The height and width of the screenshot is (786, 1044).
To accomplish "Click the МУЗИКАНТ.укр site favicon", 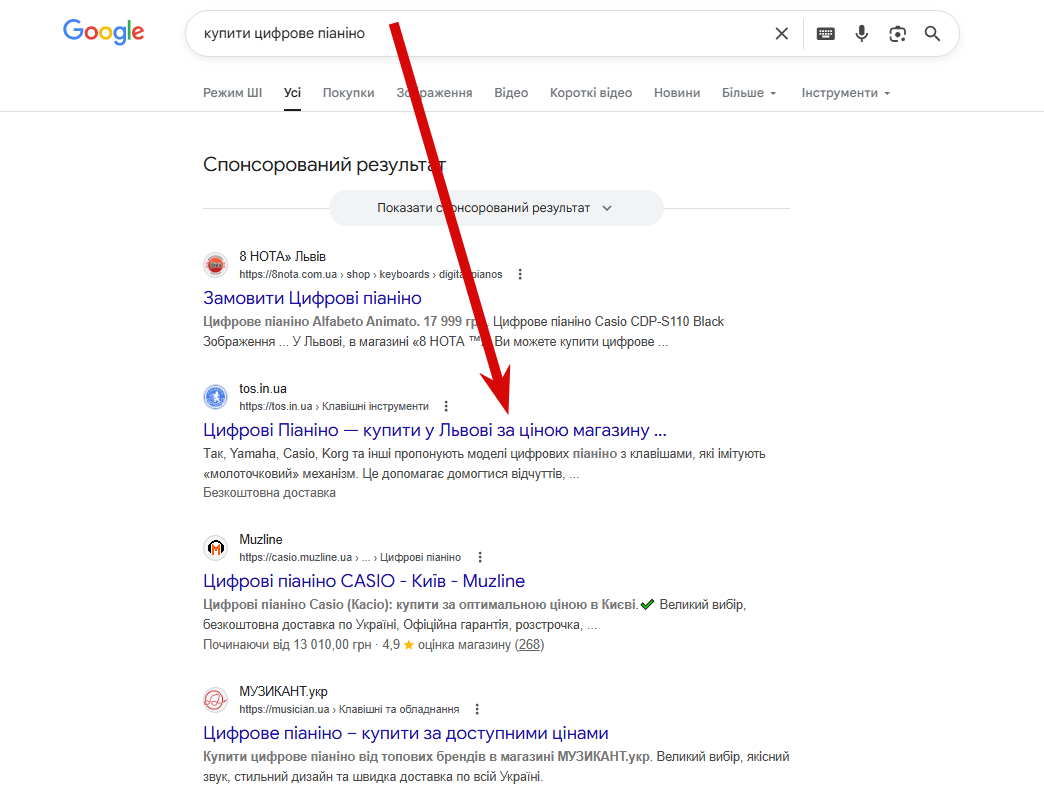I will tap(215, 699).
